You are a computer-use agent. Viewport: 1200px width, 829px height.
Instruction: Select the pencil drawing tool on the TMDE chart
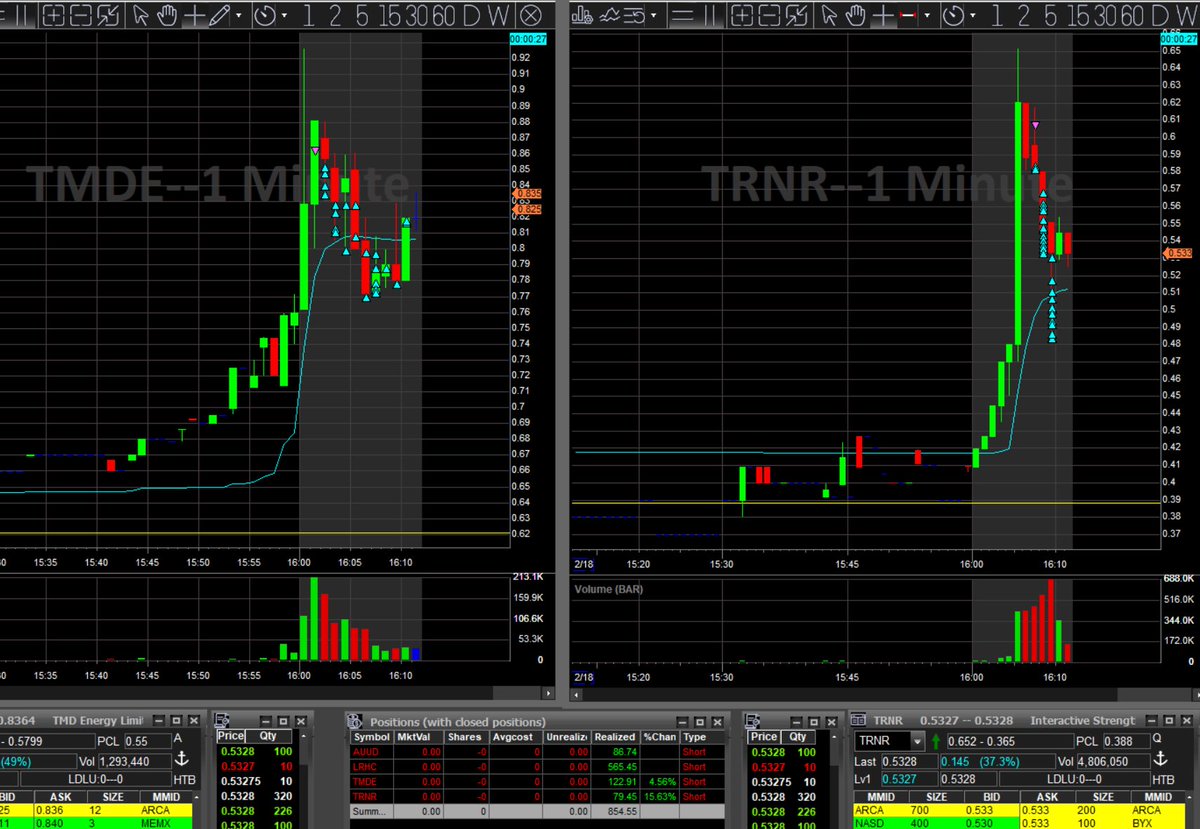pos(219,16)
